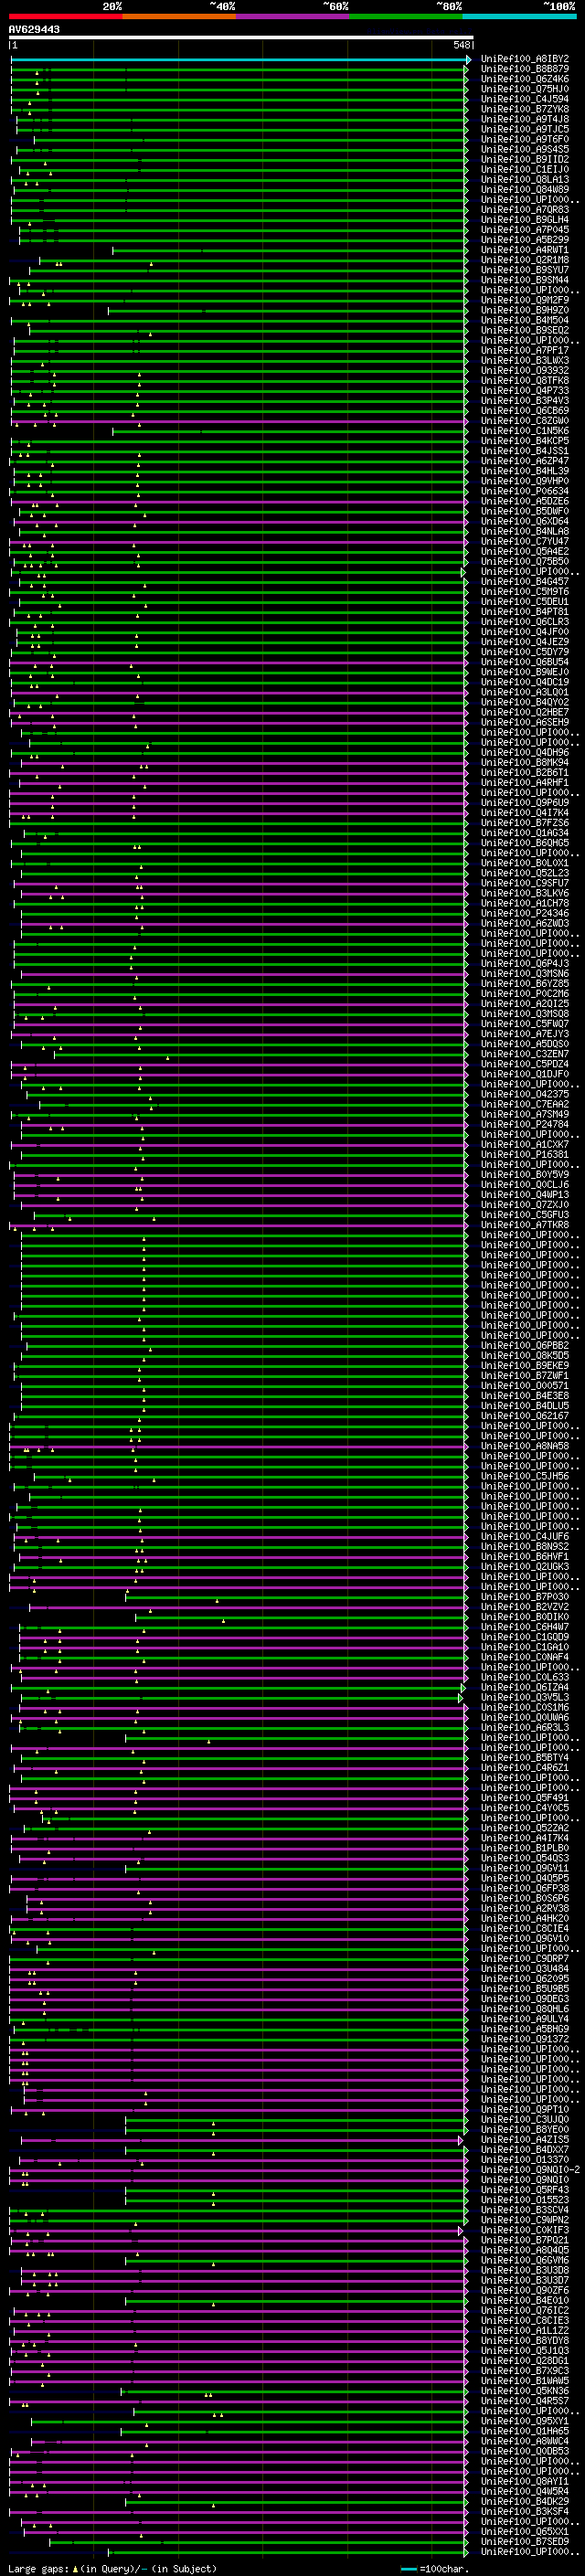Open UniRef100_A4RWT1 hit
The height and width of the screenshot is (2576, 585).
click(x=525, y=250)
